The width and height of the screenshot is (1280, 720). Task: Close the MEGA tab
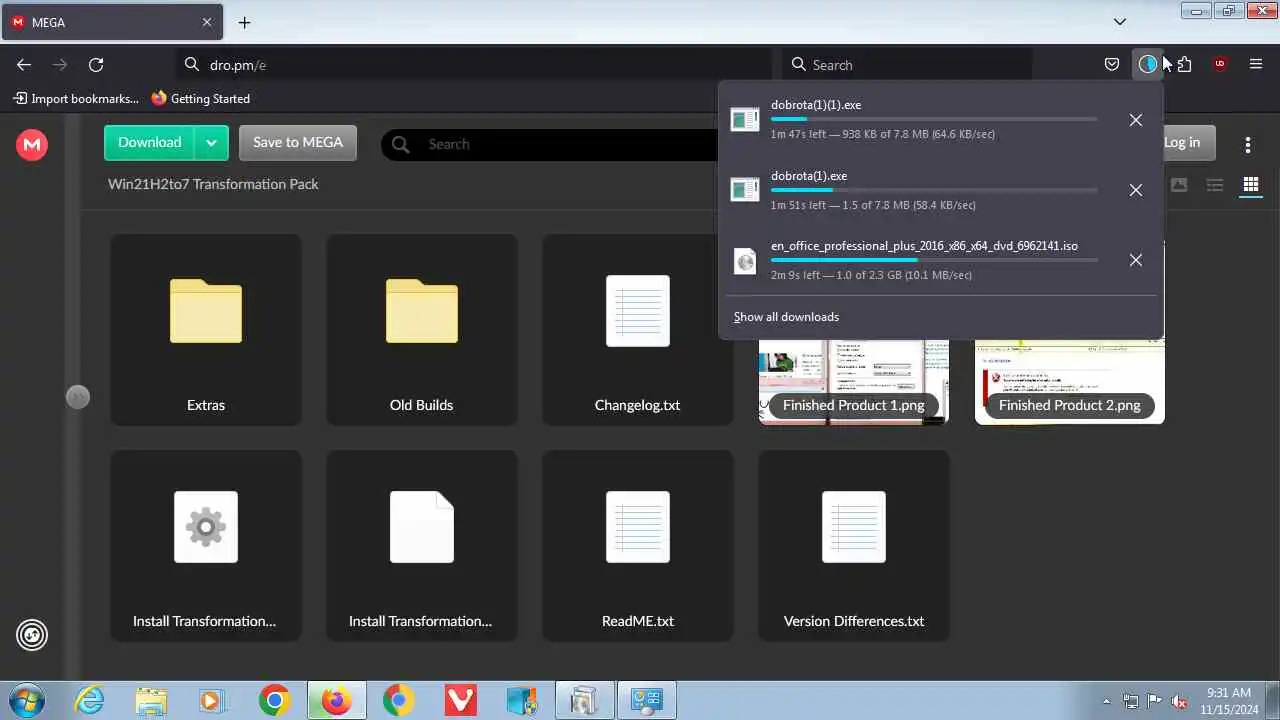(x=207, y=22)
